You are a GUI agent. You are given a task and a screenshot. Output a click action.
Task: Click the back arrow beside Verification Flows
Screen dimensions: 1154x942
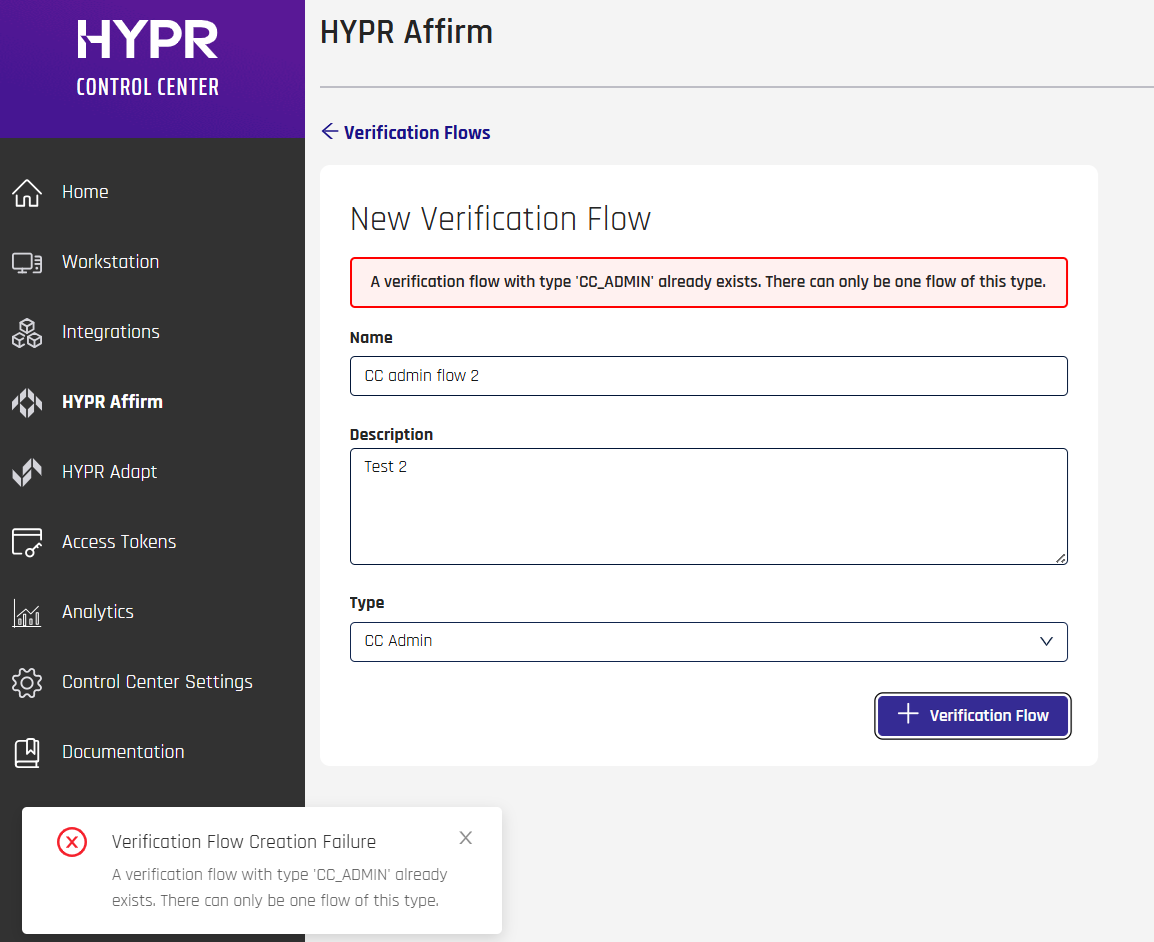[330, 131]
